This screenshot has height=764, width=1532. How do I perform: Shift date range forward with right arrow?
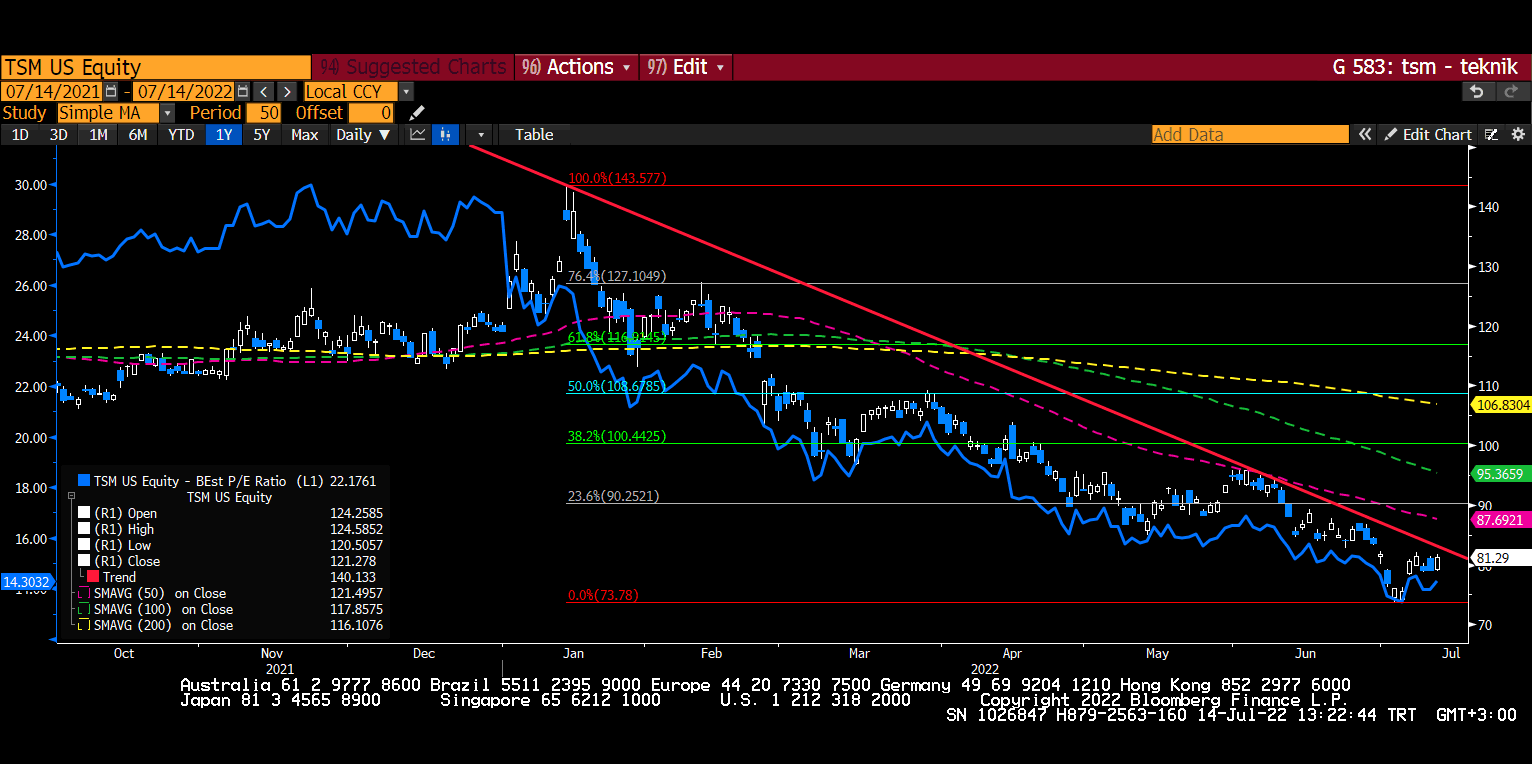287,91
